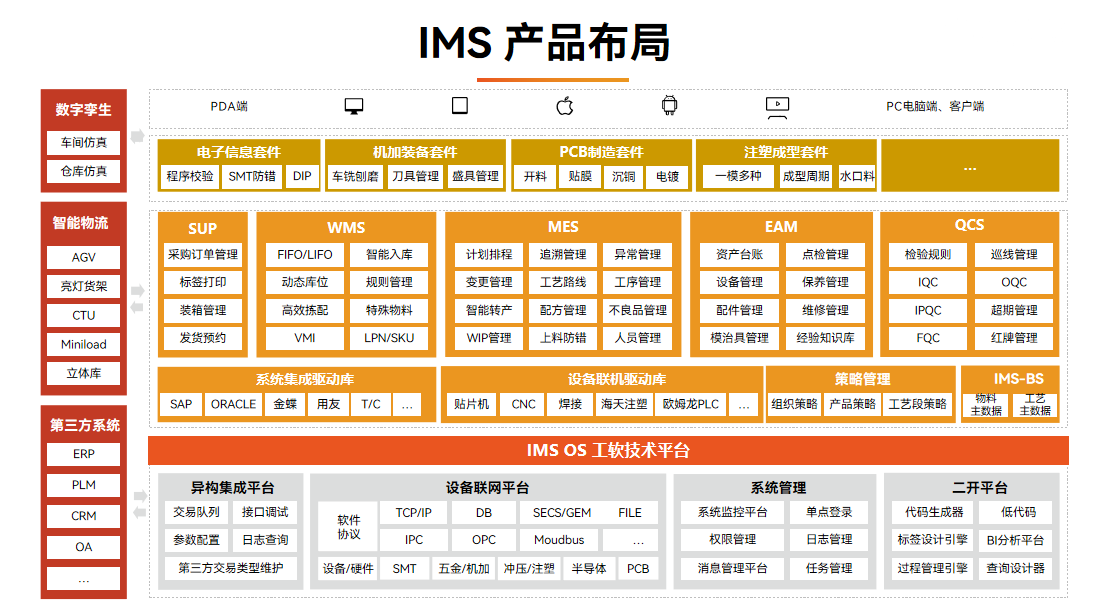Open 车间仿真 under 数字孪生
The height and width of the screenshot is (615, 1105).
click(83, 142)
